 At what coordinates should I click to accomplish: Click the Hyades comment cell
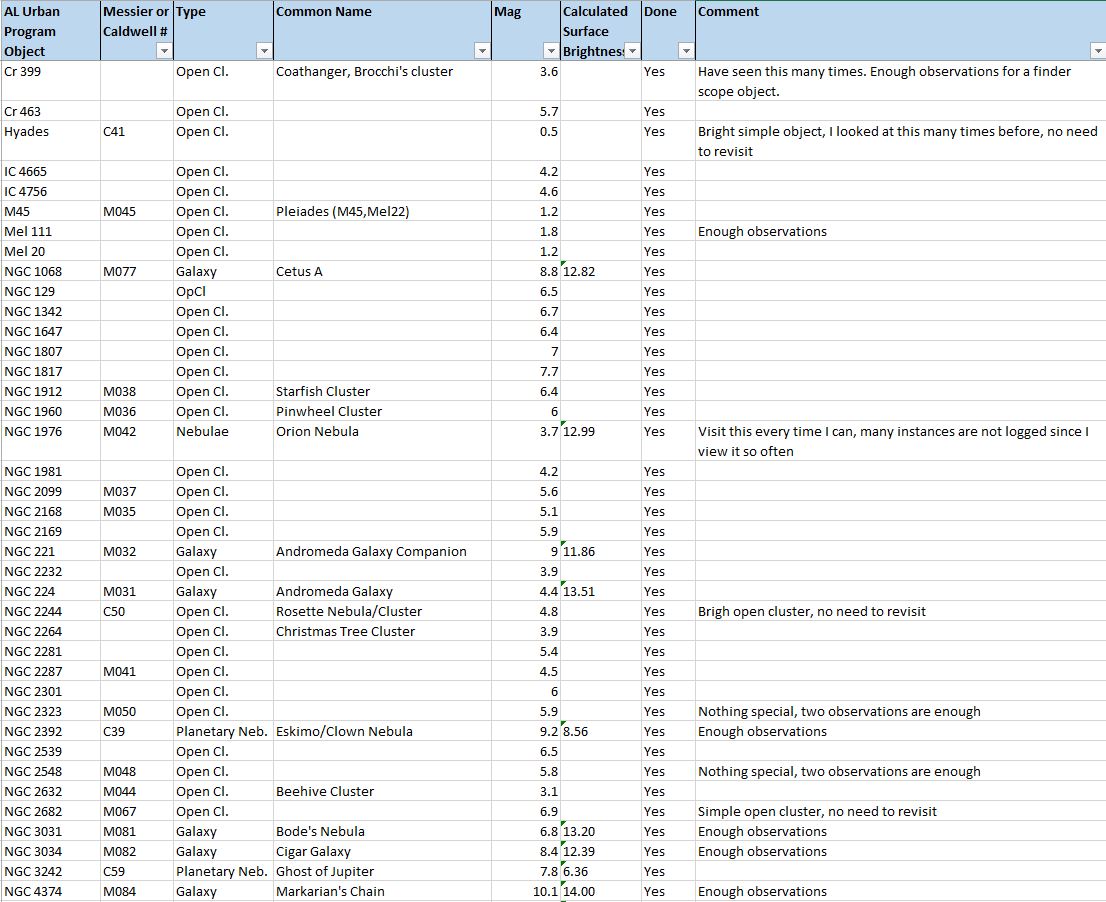point(898,141)
